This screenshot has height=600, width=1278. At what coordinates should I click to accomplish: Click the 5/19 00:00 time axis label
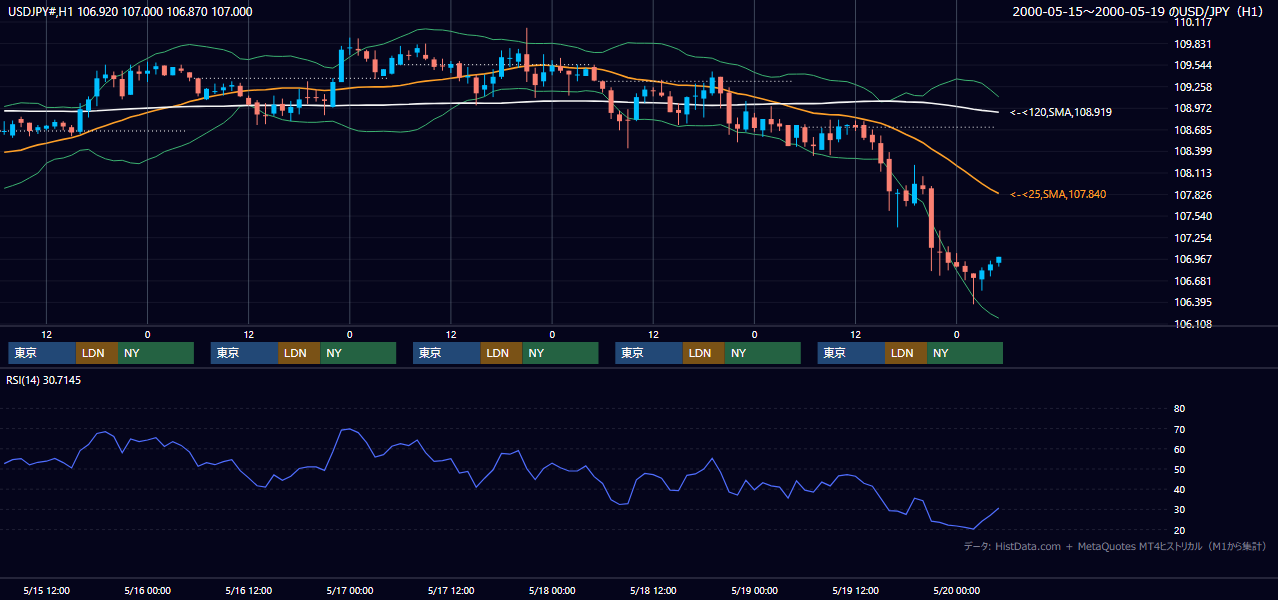coord(754,590)
